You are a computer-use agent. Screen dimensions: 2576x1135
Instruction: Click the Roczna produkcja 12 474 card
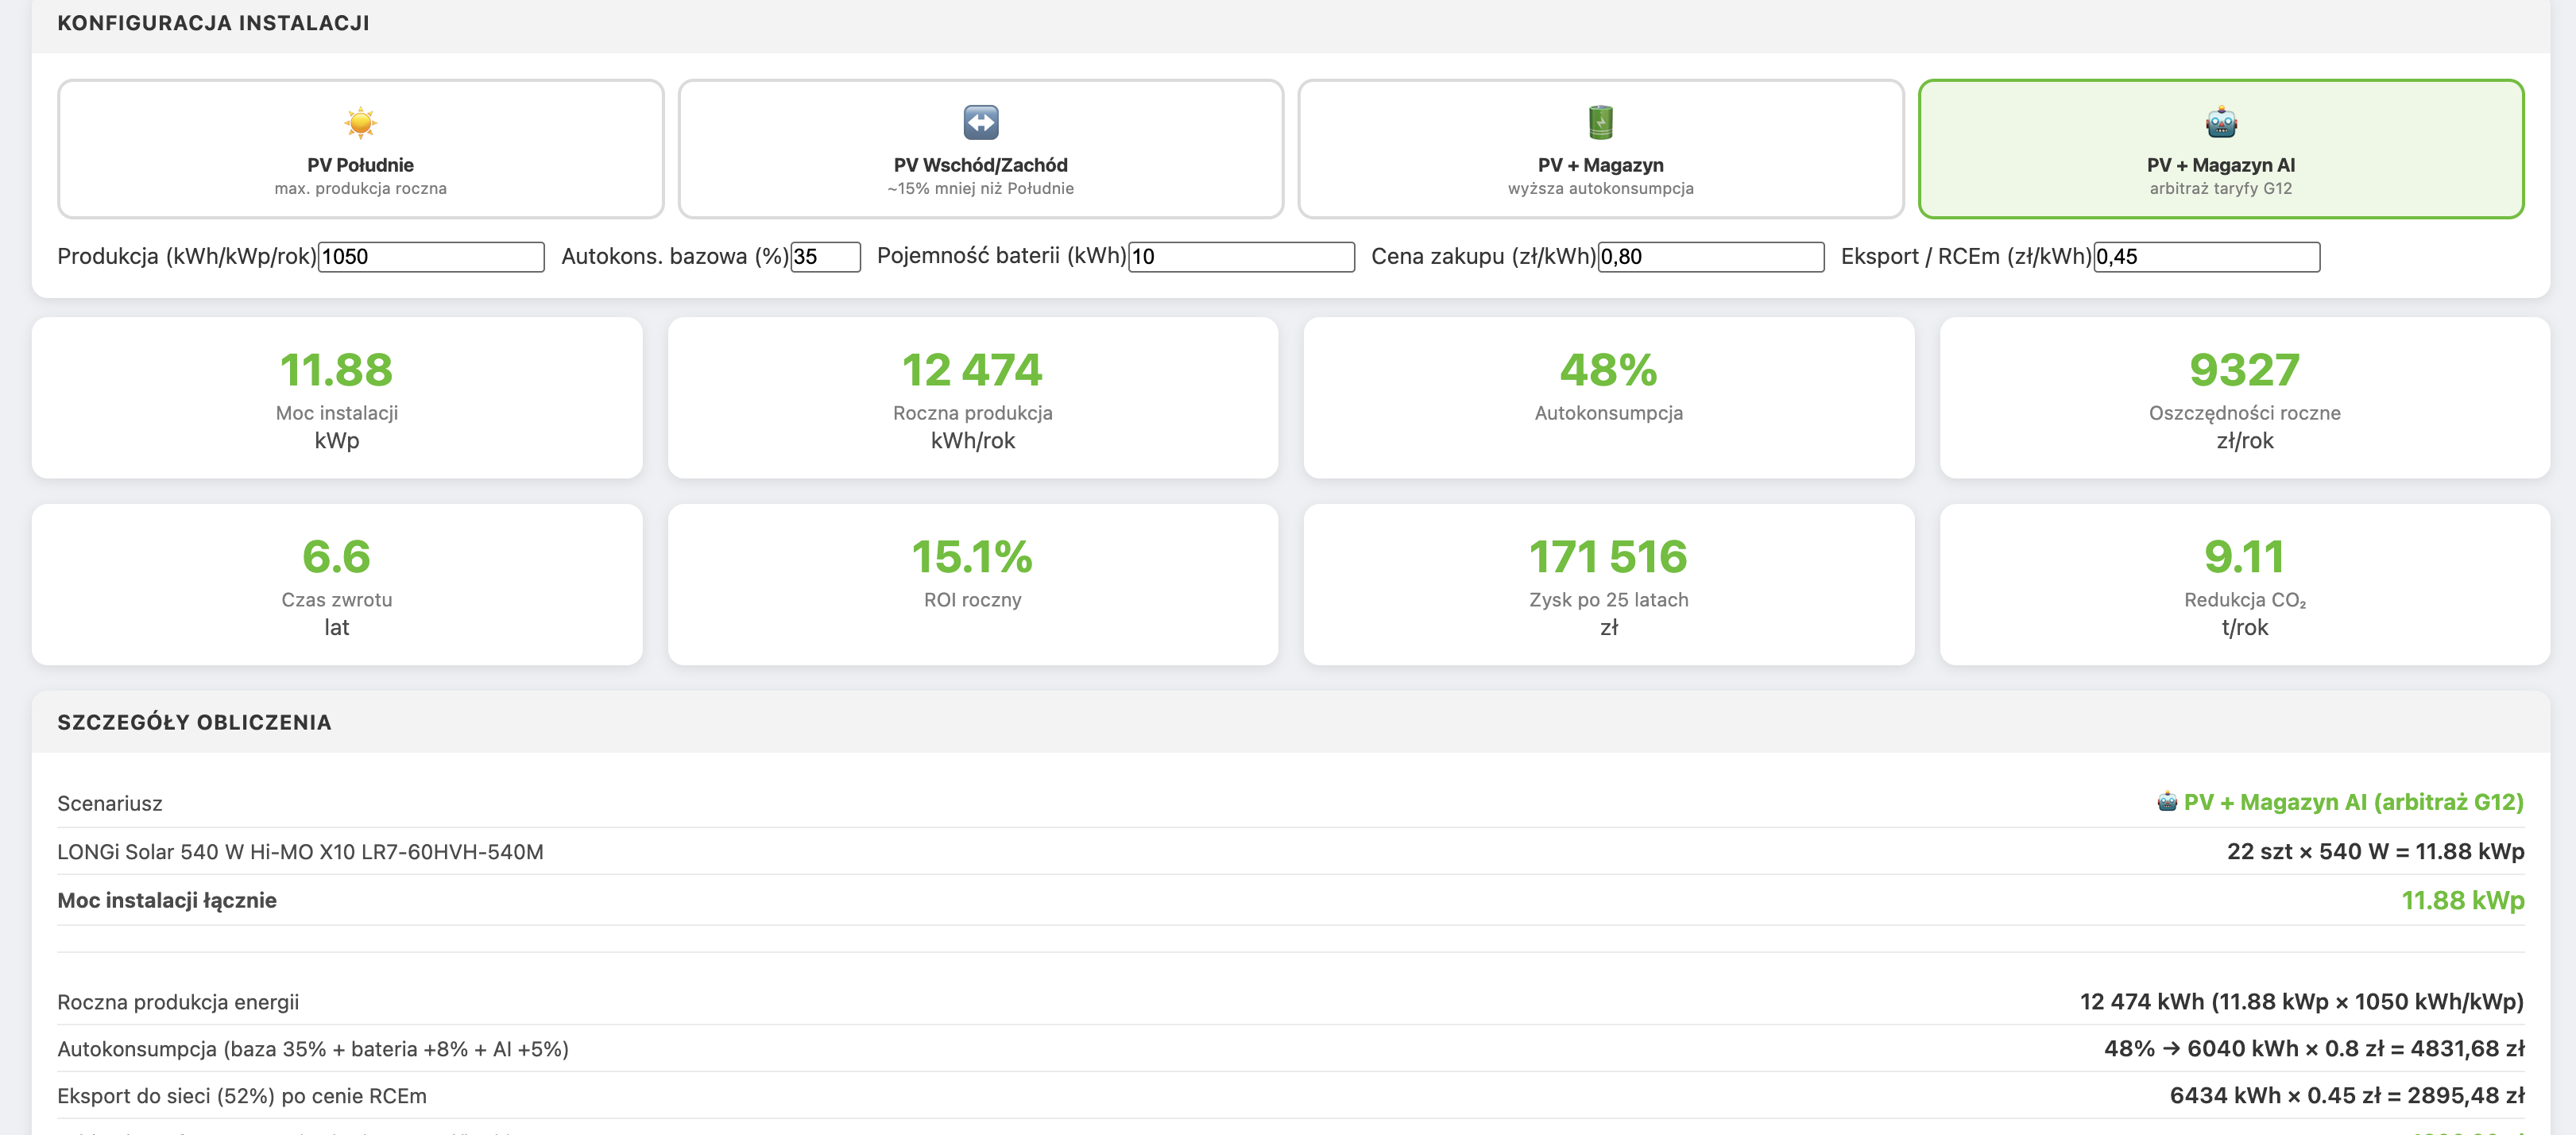[x=972, y=398]
